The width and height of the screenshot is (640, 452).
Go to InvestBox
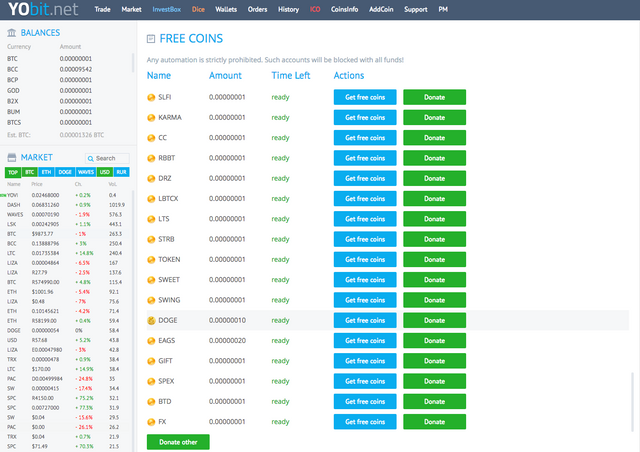(167, 9)
